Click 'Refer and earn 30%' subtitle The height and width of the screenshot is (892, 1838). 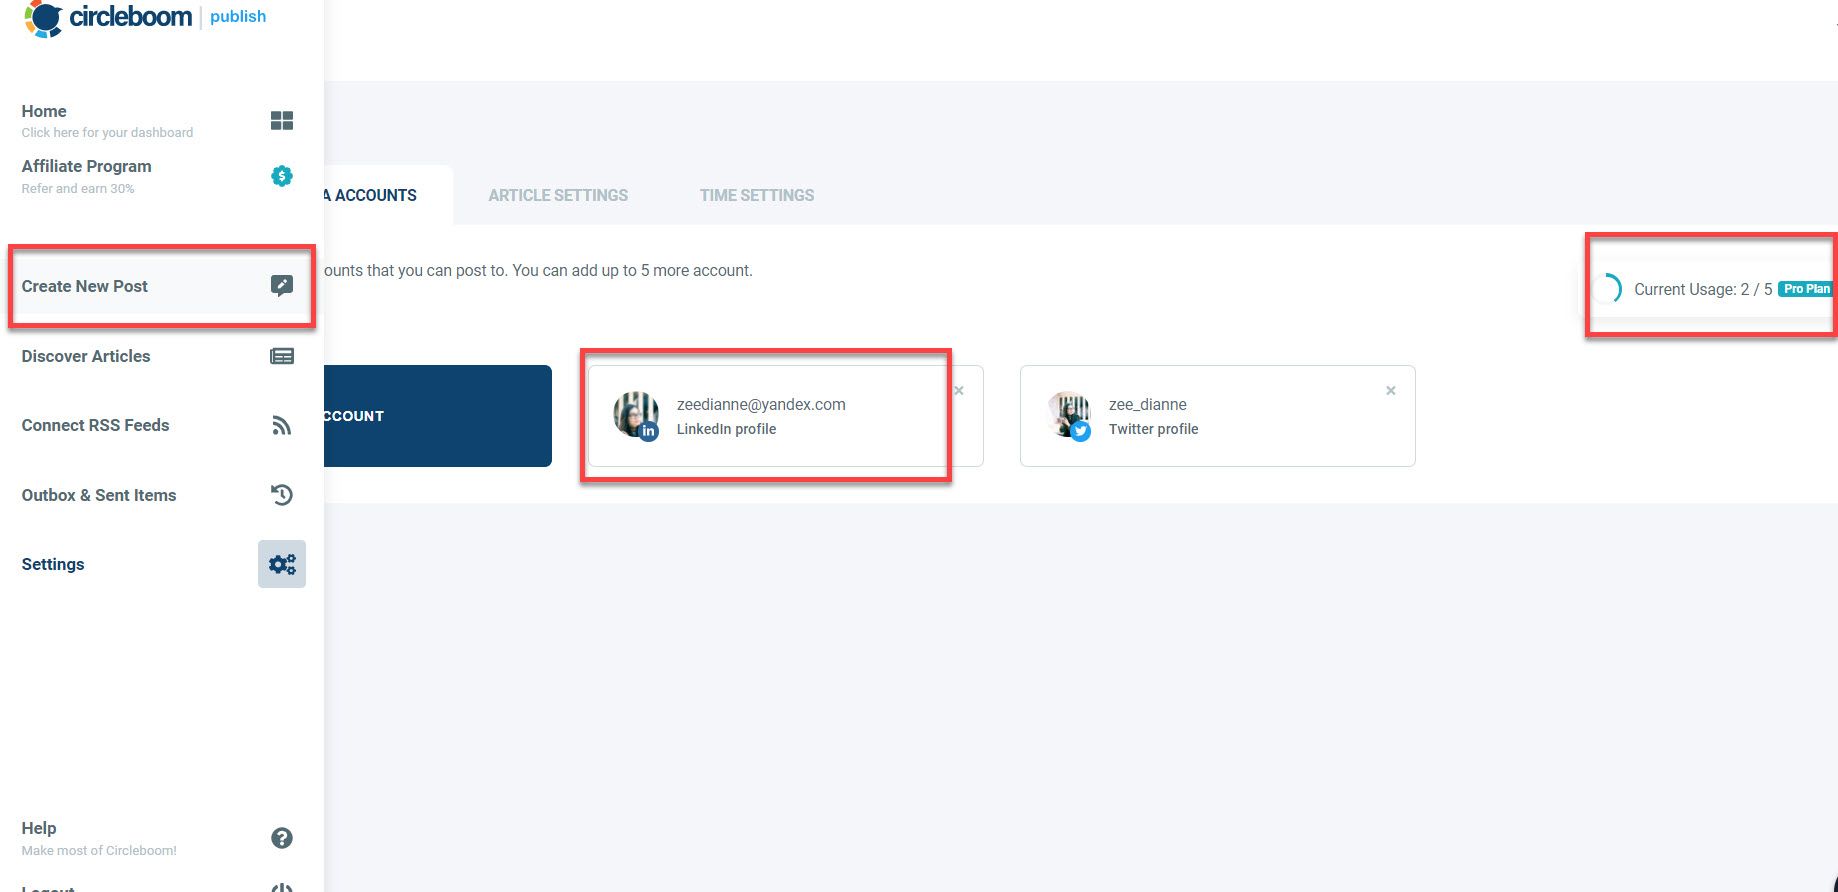(78, 188)
